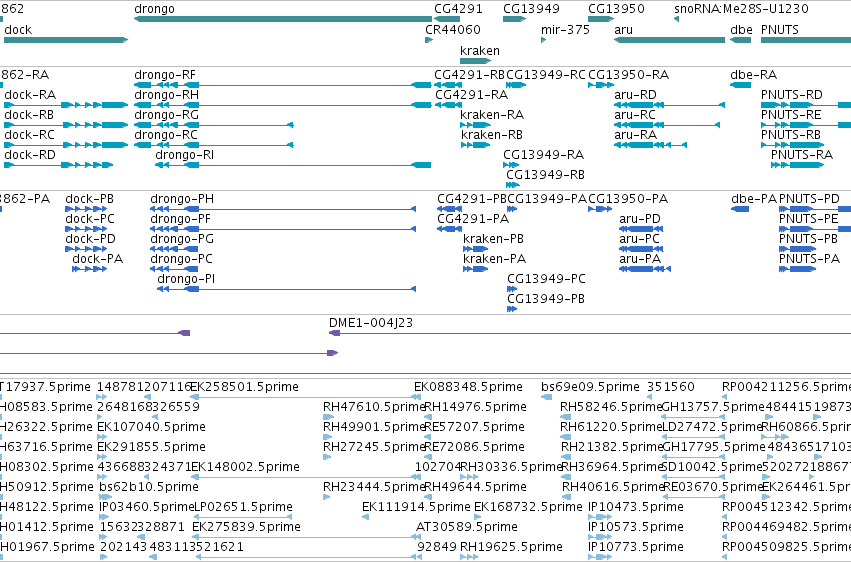Select transcript kraken-RA
The height and width of the screenshot is (562, 851).
(475, 125)
